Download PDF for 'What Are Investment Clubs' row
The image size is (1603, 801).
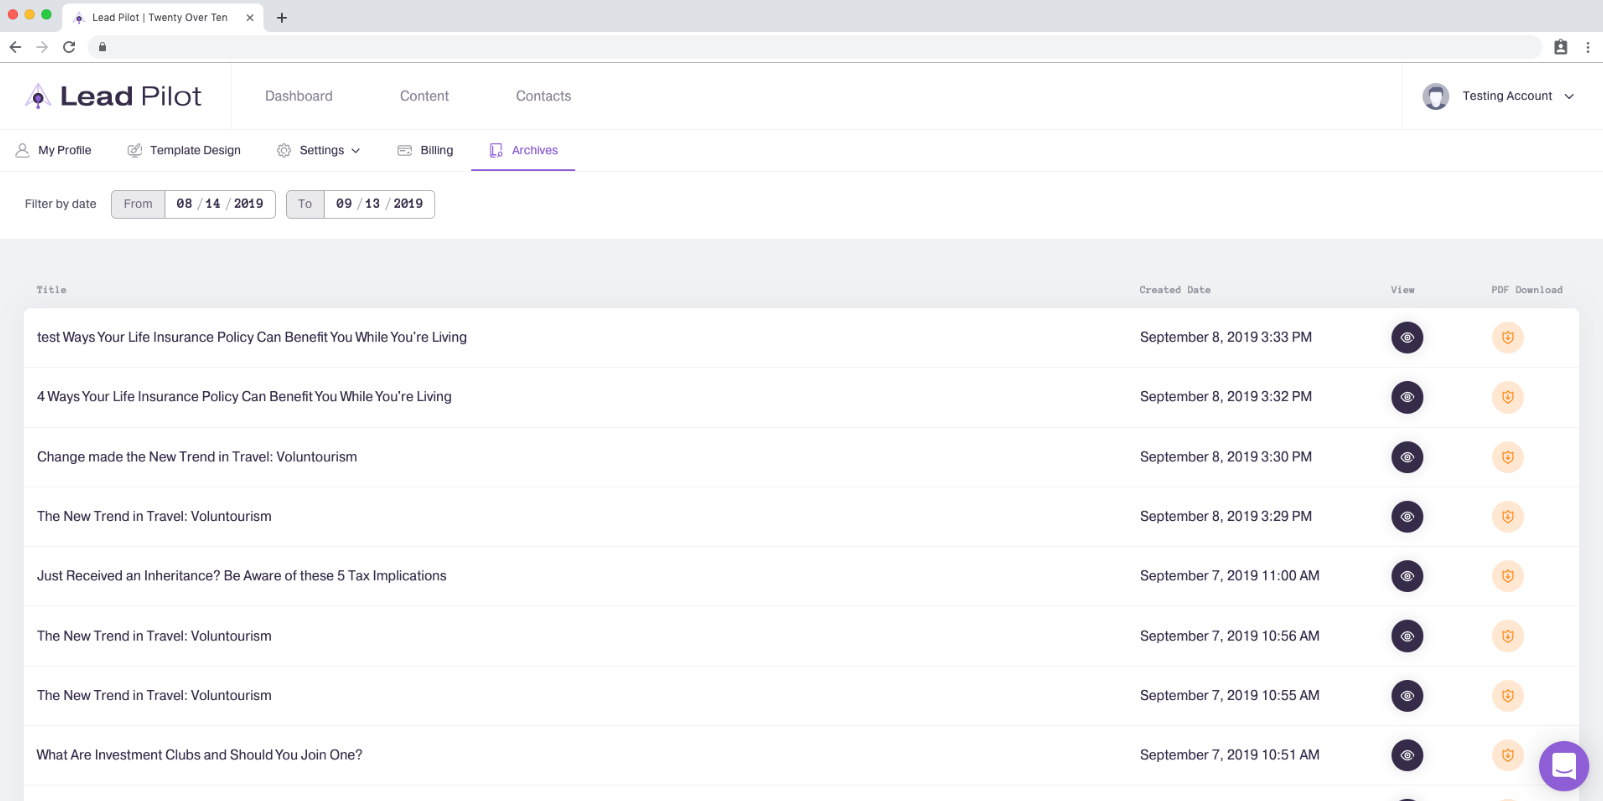[1507, 755]
